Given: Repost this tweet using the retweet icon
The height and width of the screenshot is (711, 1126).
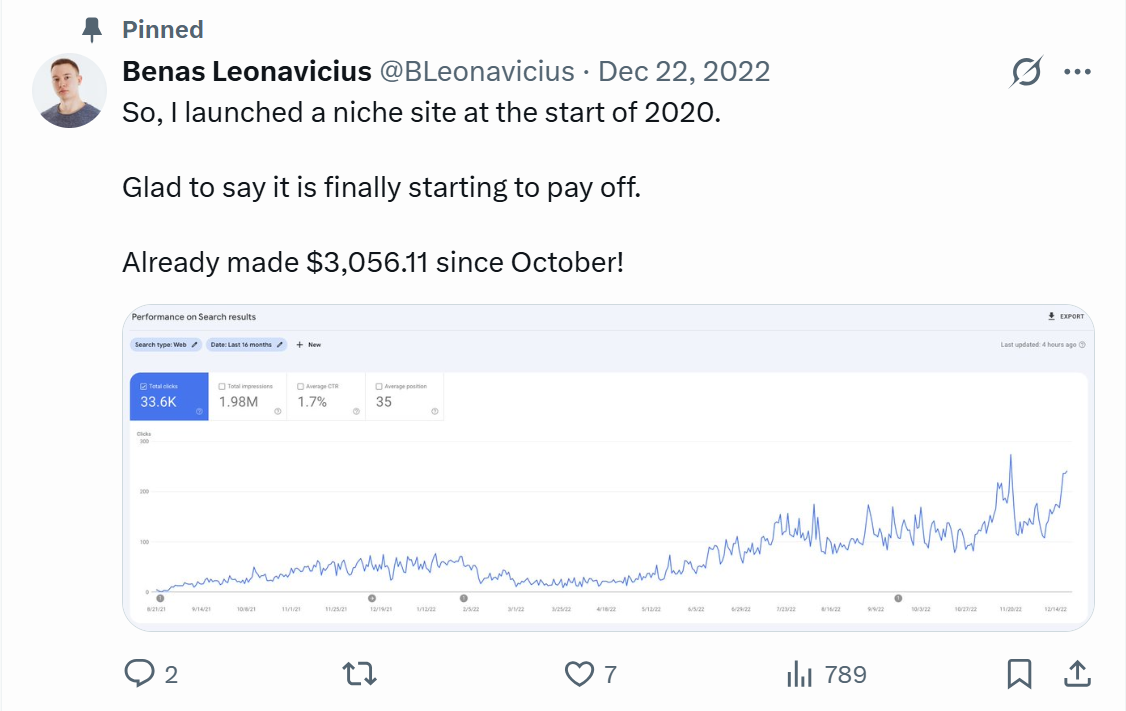Looking at the screenshot, I should tap(360, 674).
